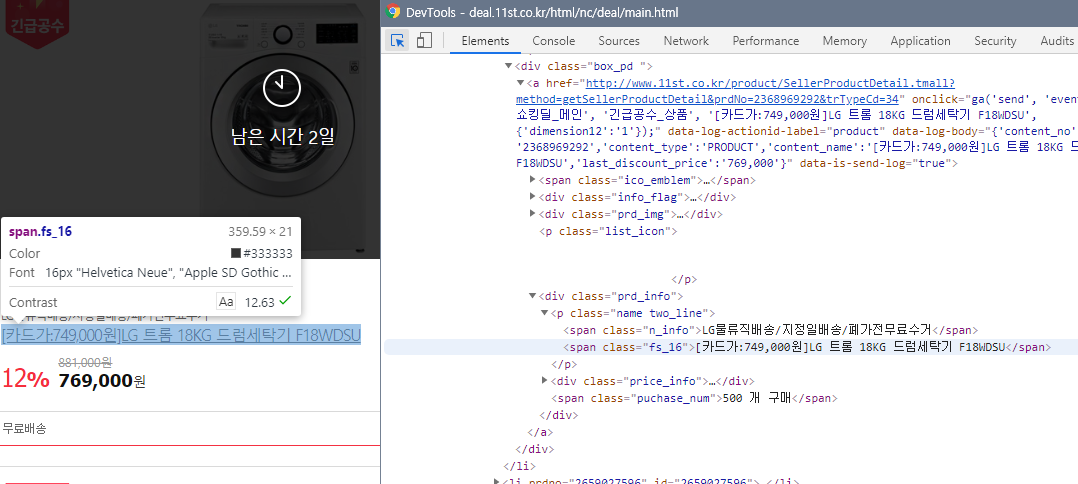
Task: Click the 769,000원 price text
Action: [102, 380]
